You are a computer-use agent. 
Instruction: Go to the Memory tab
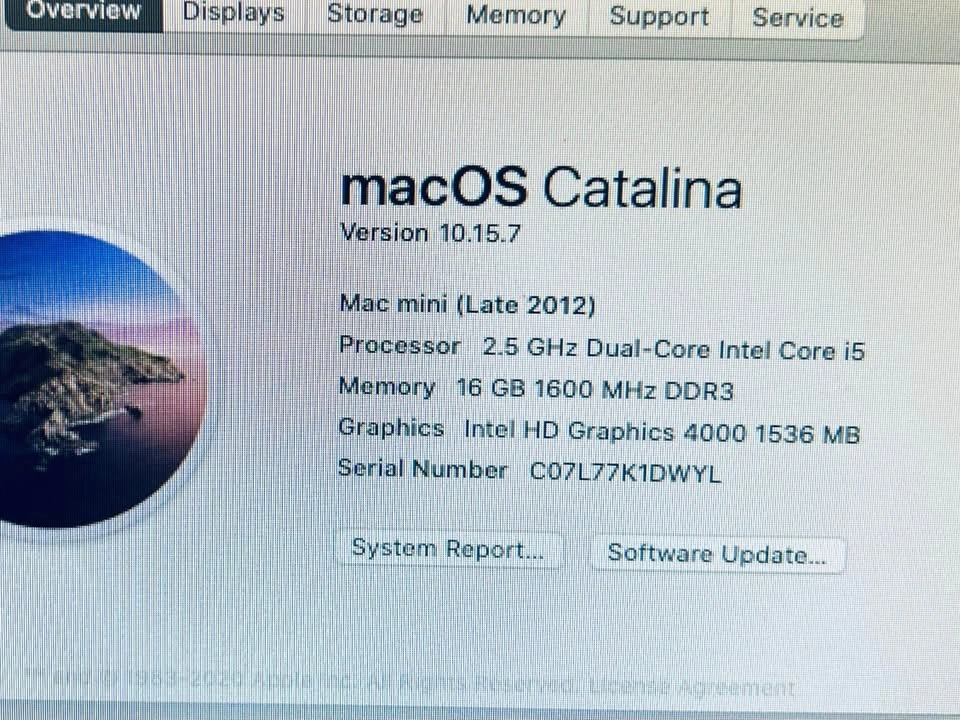point(516,16)
